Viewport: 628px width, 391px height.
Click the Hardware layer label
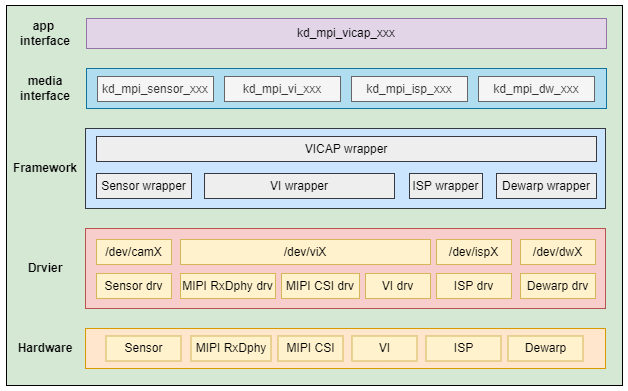click(45, 348)
